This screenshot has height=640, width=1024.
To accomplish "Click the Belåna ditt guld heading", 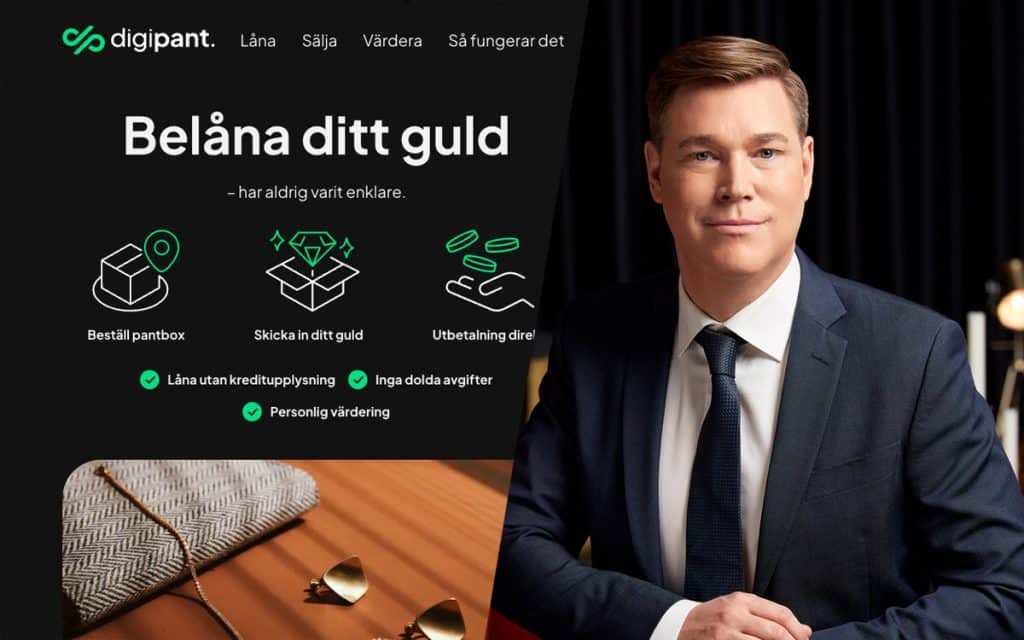I will pyautogui.click(x=316, y=138).
